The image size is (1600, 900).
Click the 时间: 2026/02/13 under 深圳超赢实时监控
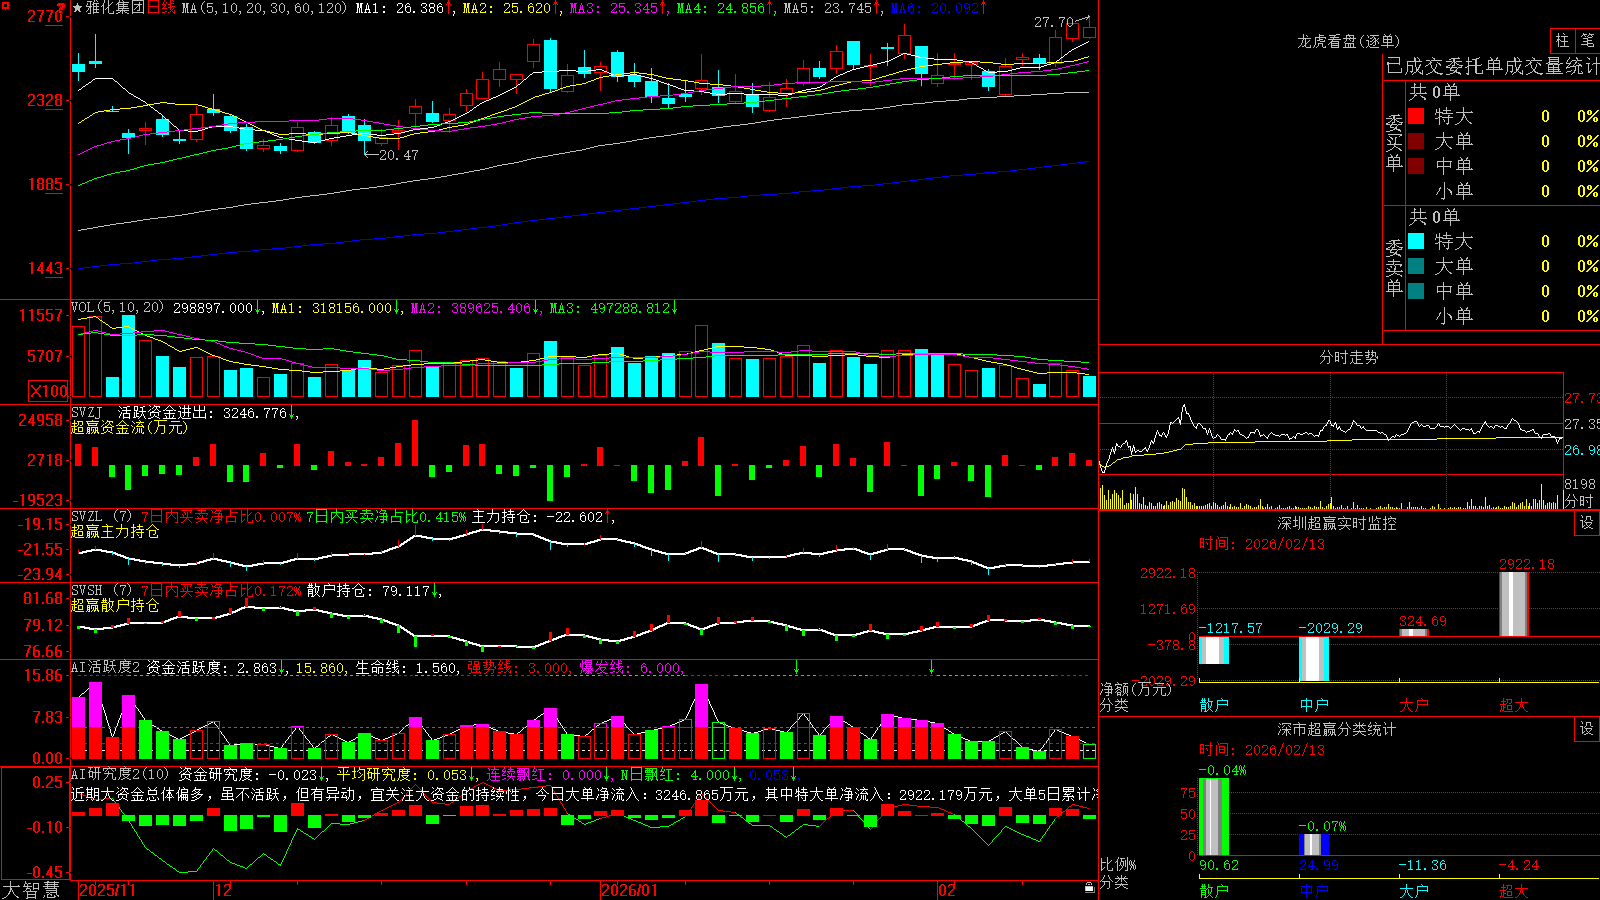(x=1262, y=544)
